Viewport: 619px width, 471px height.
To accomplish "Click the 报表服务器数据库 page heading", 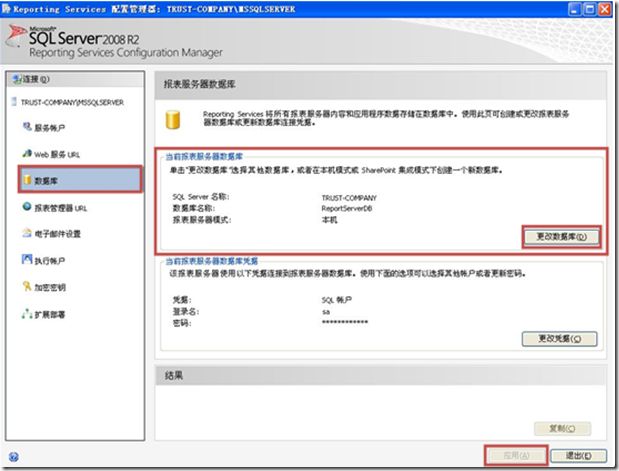I will (199, 84).
